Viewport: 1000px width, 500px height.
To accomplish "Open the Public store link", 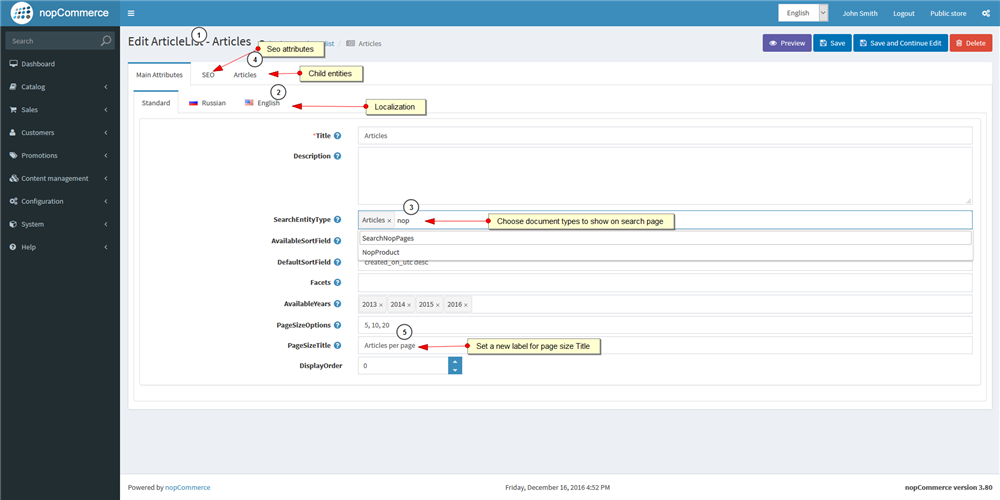I will 948,13.
